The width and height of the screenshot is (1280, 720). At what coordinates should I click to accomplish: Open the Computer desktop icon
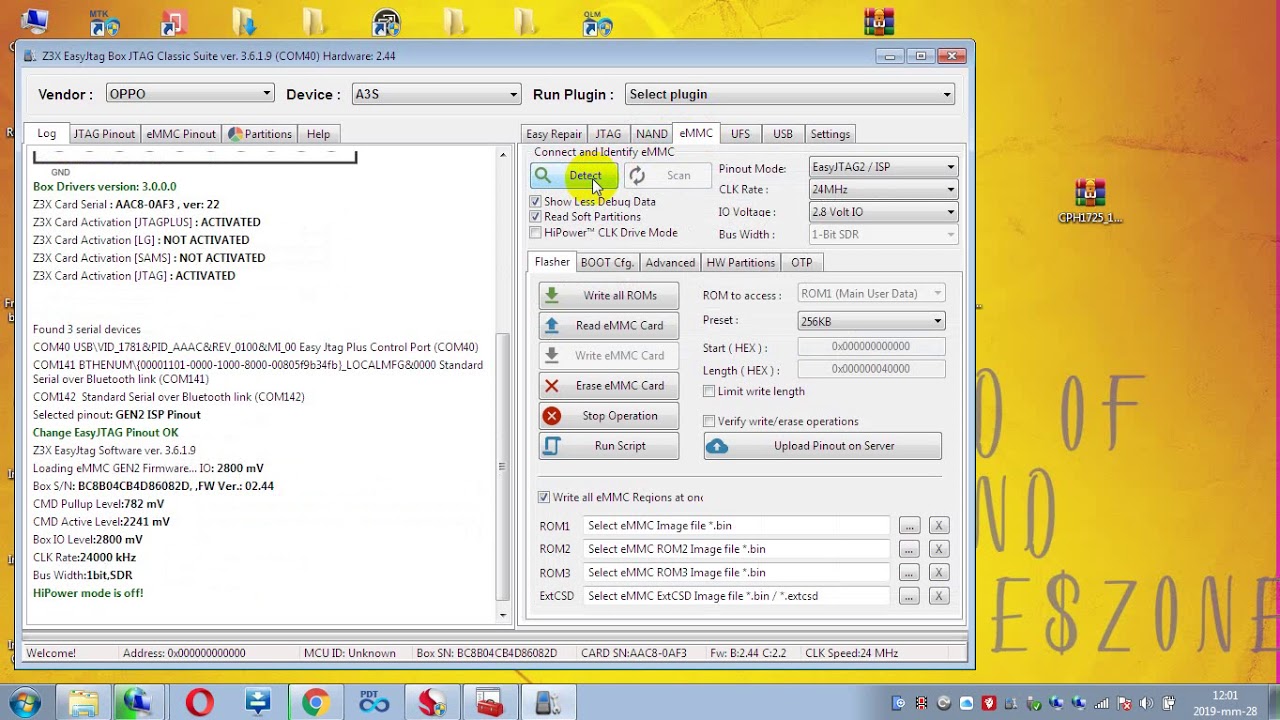(x=33, y=20)
